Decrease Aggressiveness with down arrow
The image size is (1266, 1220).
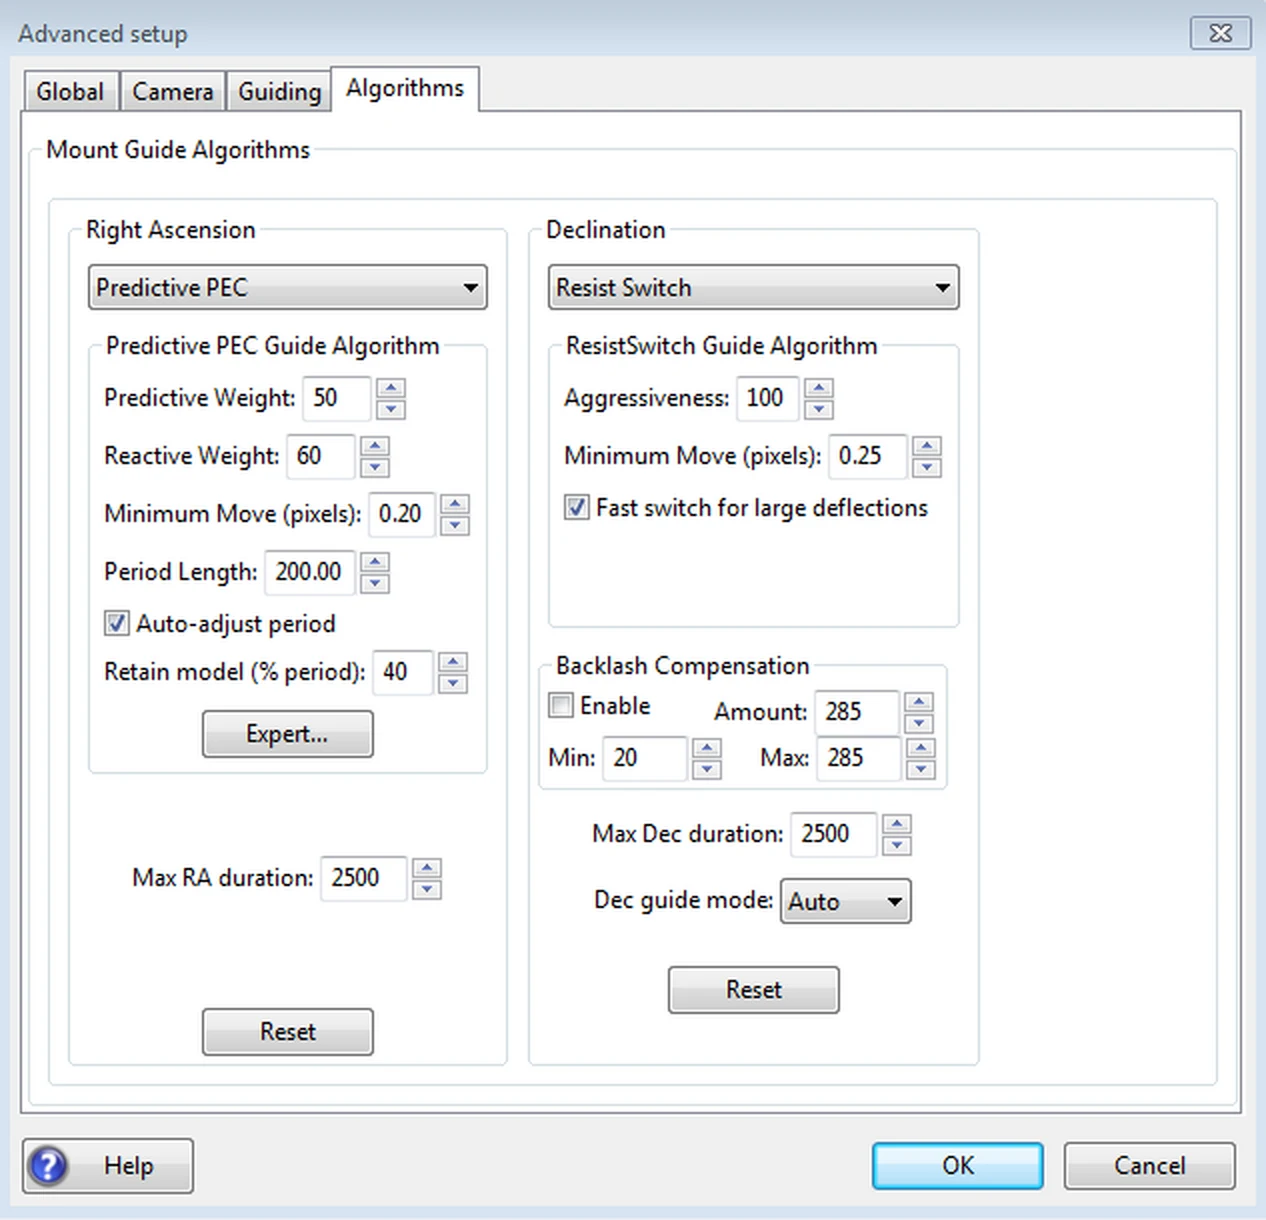(x=819, y=408)
